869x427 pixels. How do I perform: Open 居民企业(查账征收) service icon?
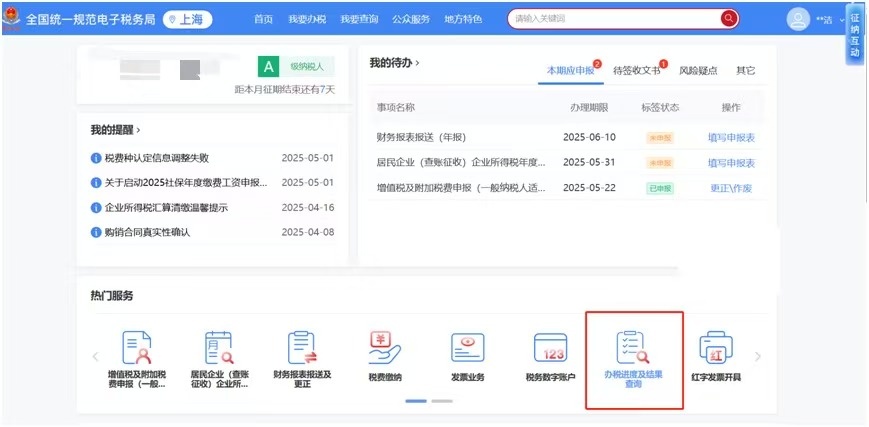(x=219, y=350)
